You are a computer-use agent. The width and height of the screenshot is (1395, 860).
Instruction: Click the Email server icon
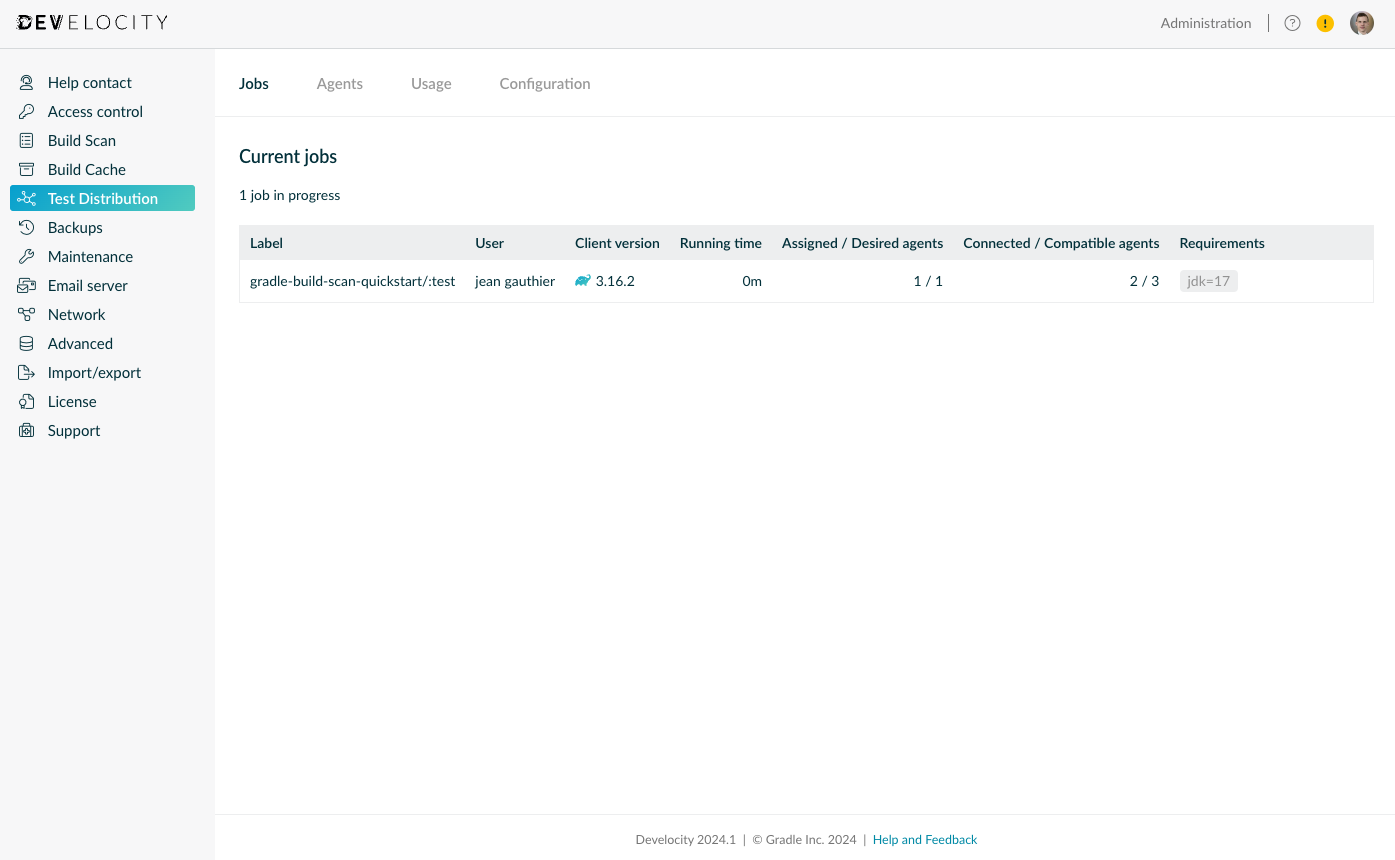point(28,285)
